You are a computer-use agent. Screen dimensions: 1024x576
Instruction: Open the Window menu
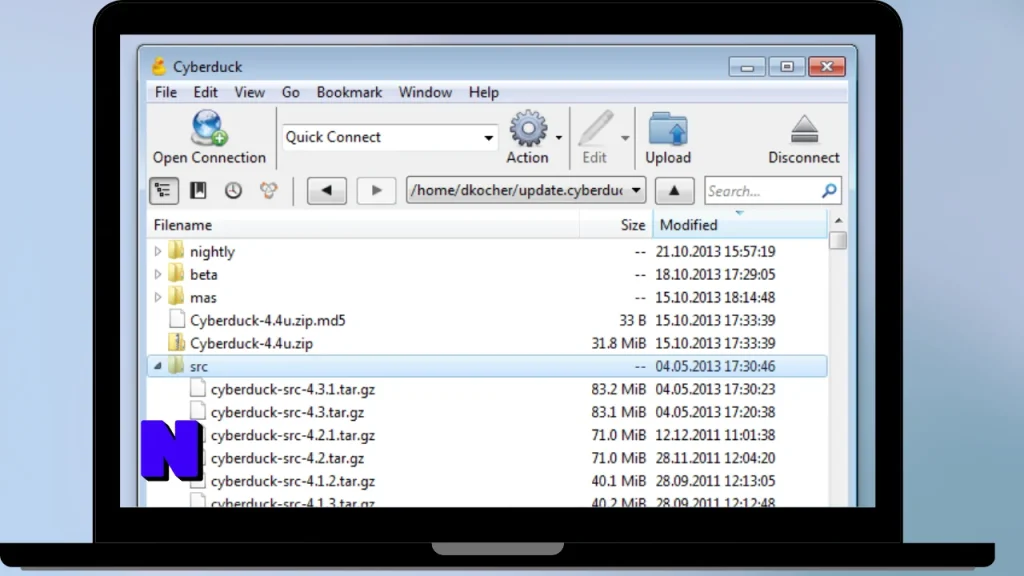[x=425, y=92]
